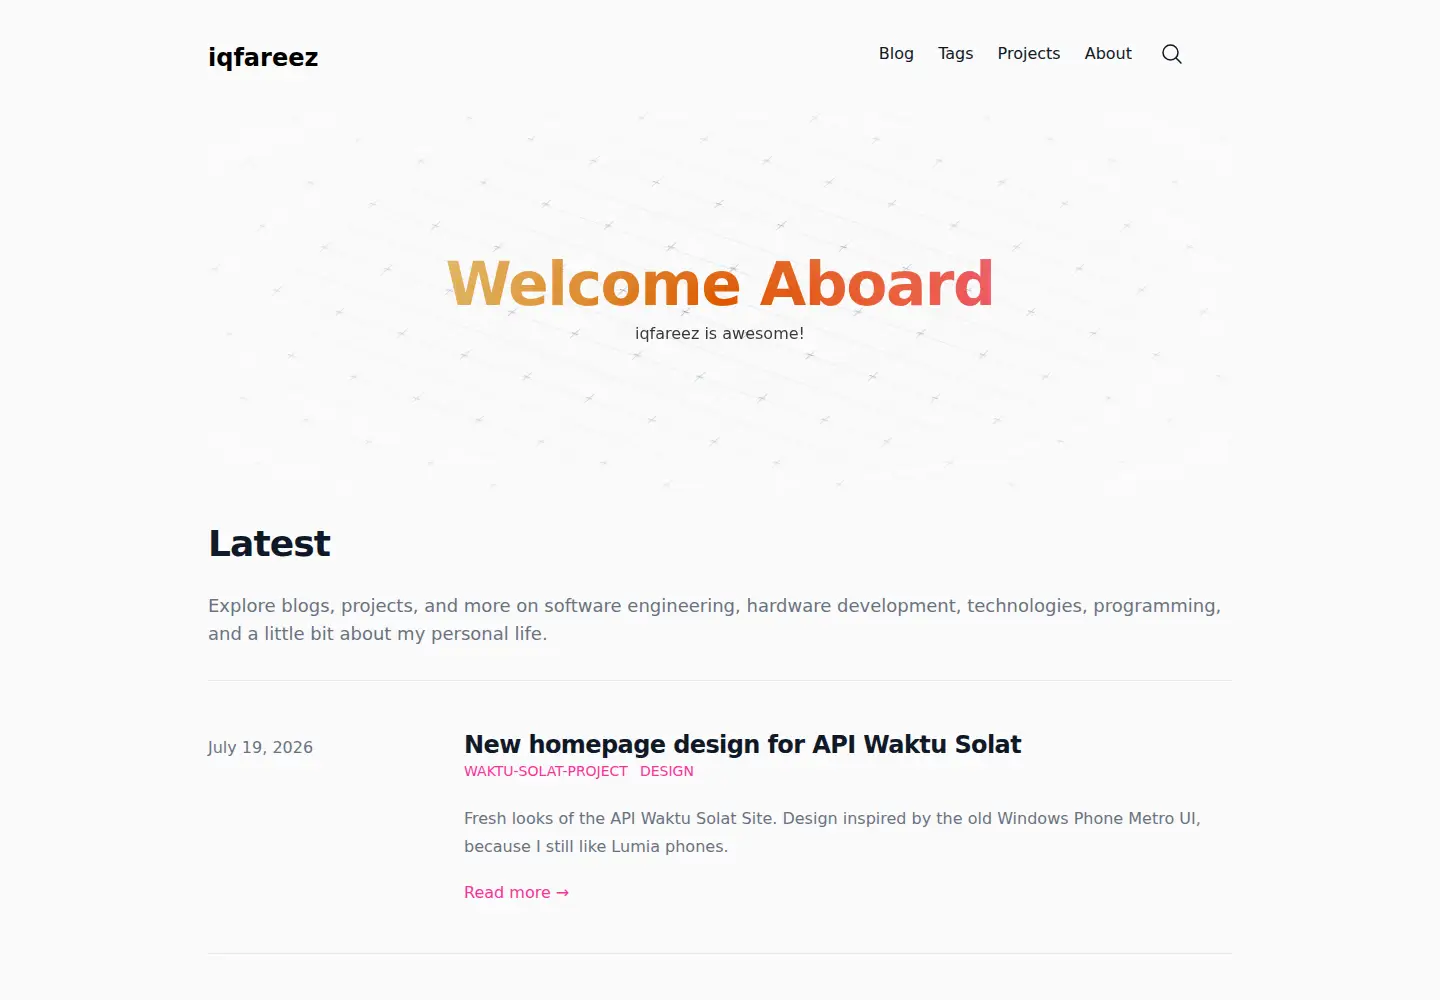Click the Latest heading
This screenshot has height=1000, width=1440.
269,543
